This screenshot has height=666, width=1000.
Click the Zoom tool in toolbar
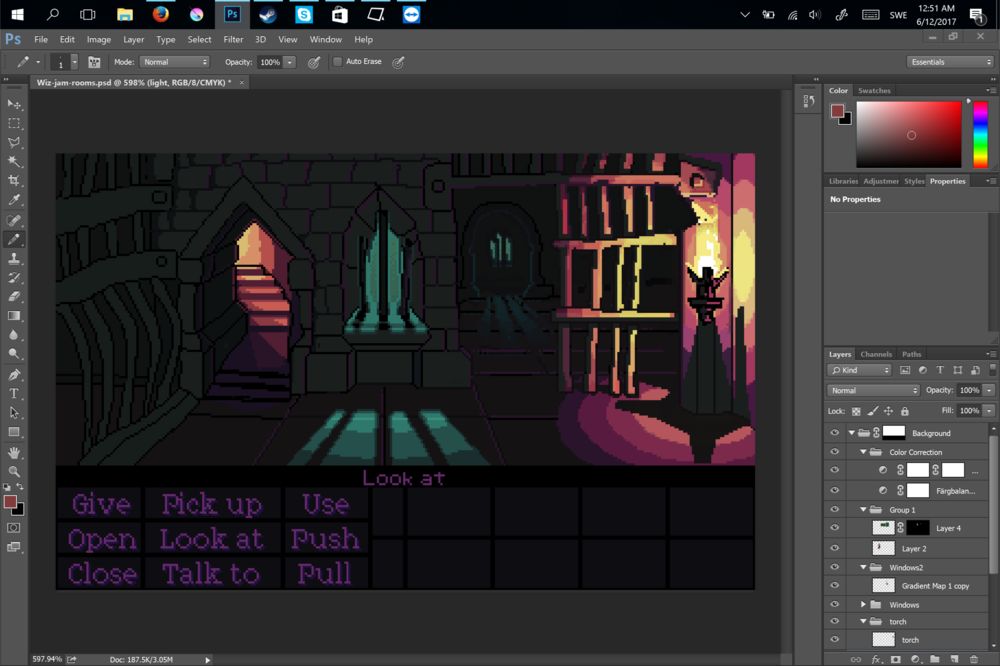click(14, 471)
